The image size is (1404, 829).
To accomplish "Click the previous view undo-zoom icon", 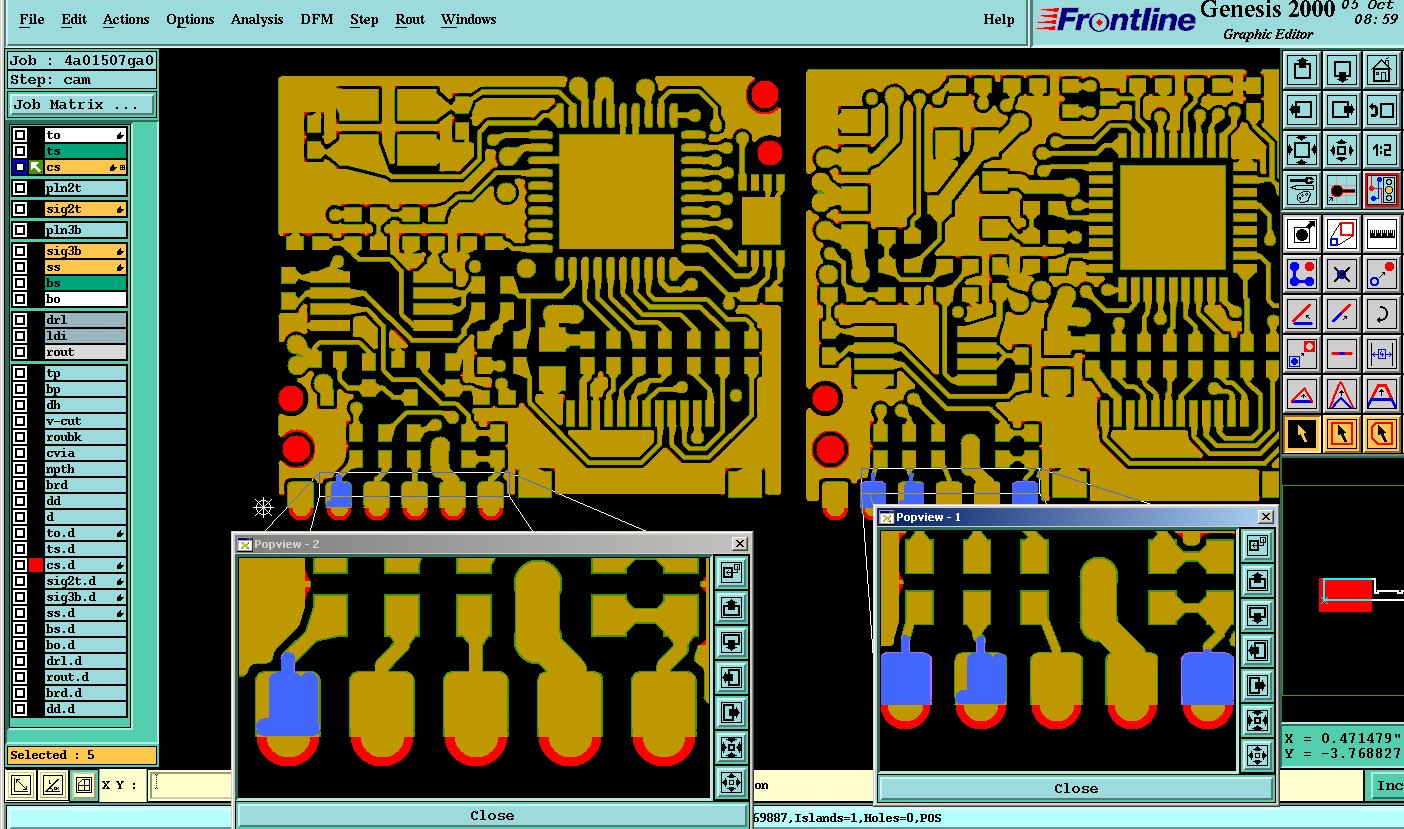I will coord(1382,110).
